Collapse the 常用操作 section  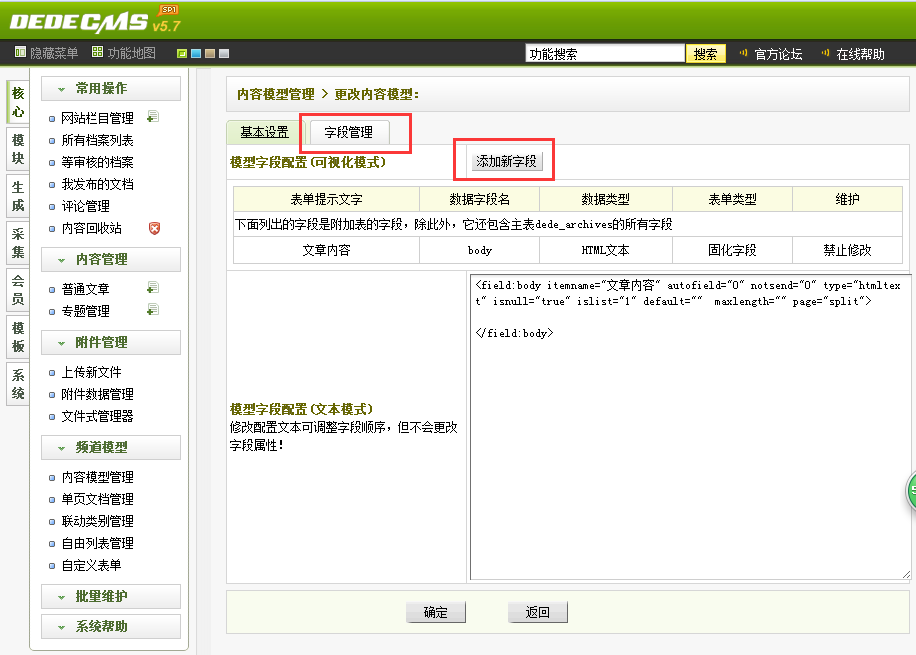point(111,89)
